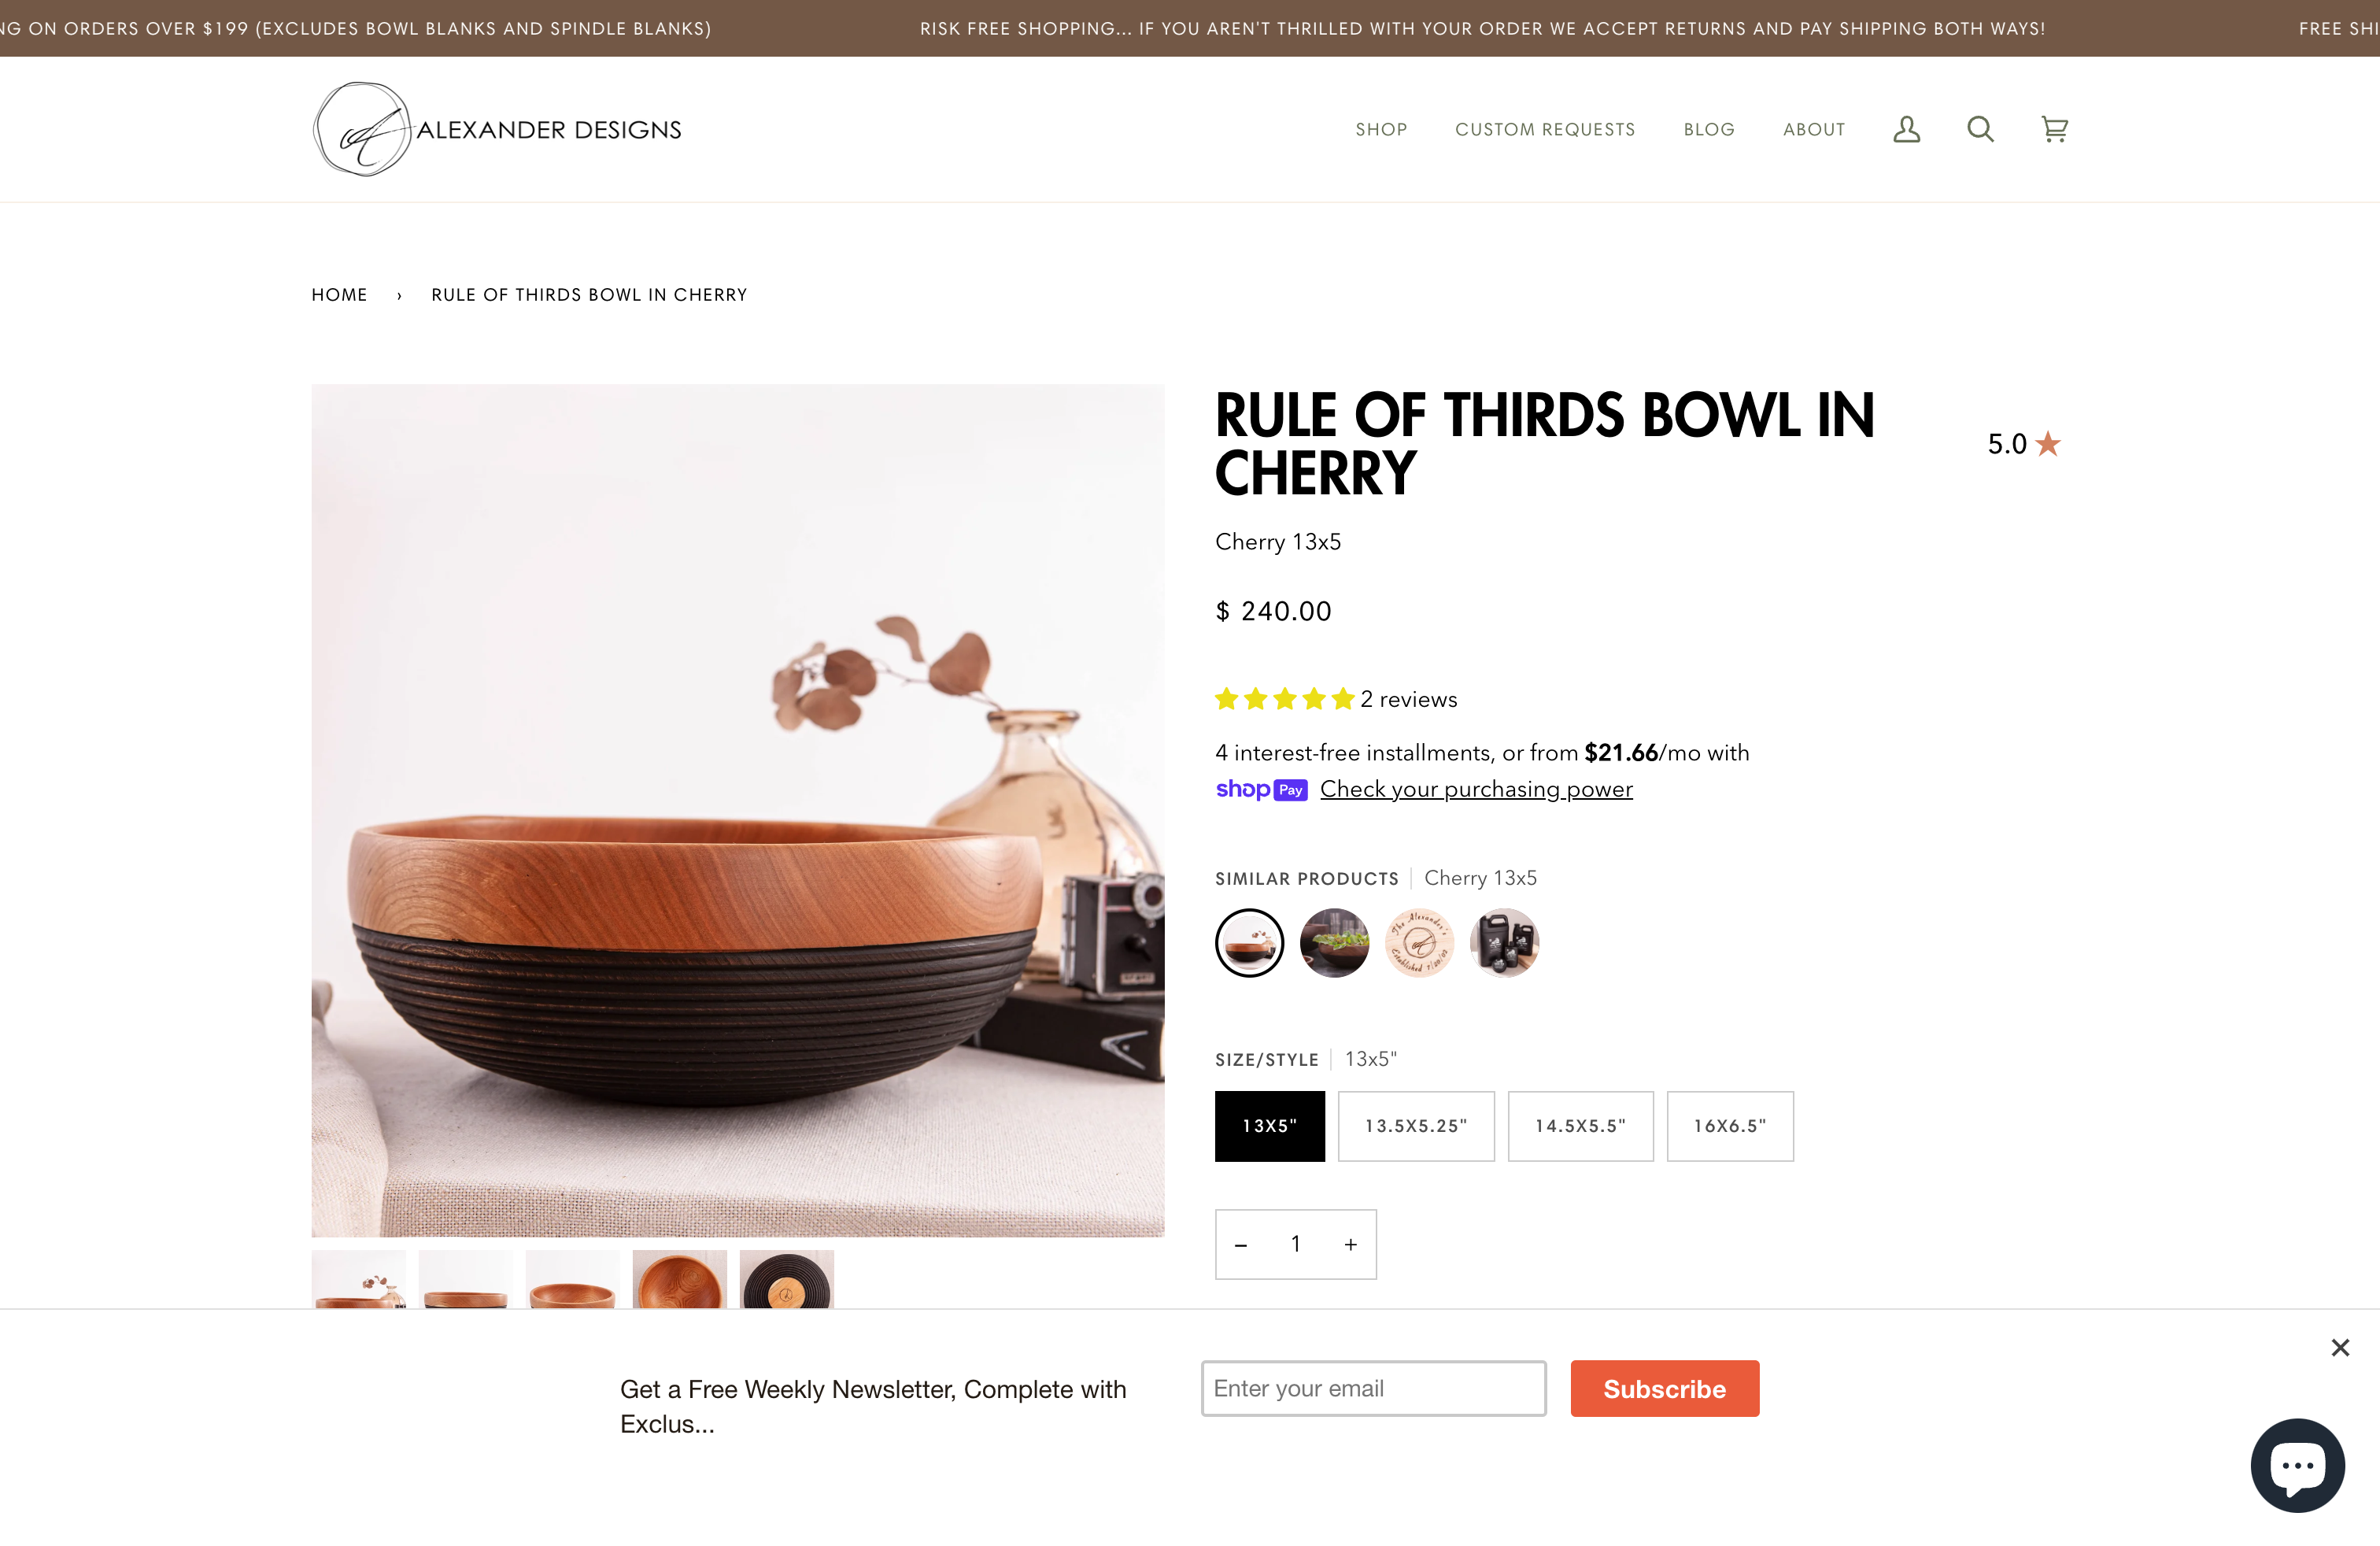This screenshot has height=1546, width=2380.
Task: Open the chat bubble widget
Action: click(x=2297, y=1465)
